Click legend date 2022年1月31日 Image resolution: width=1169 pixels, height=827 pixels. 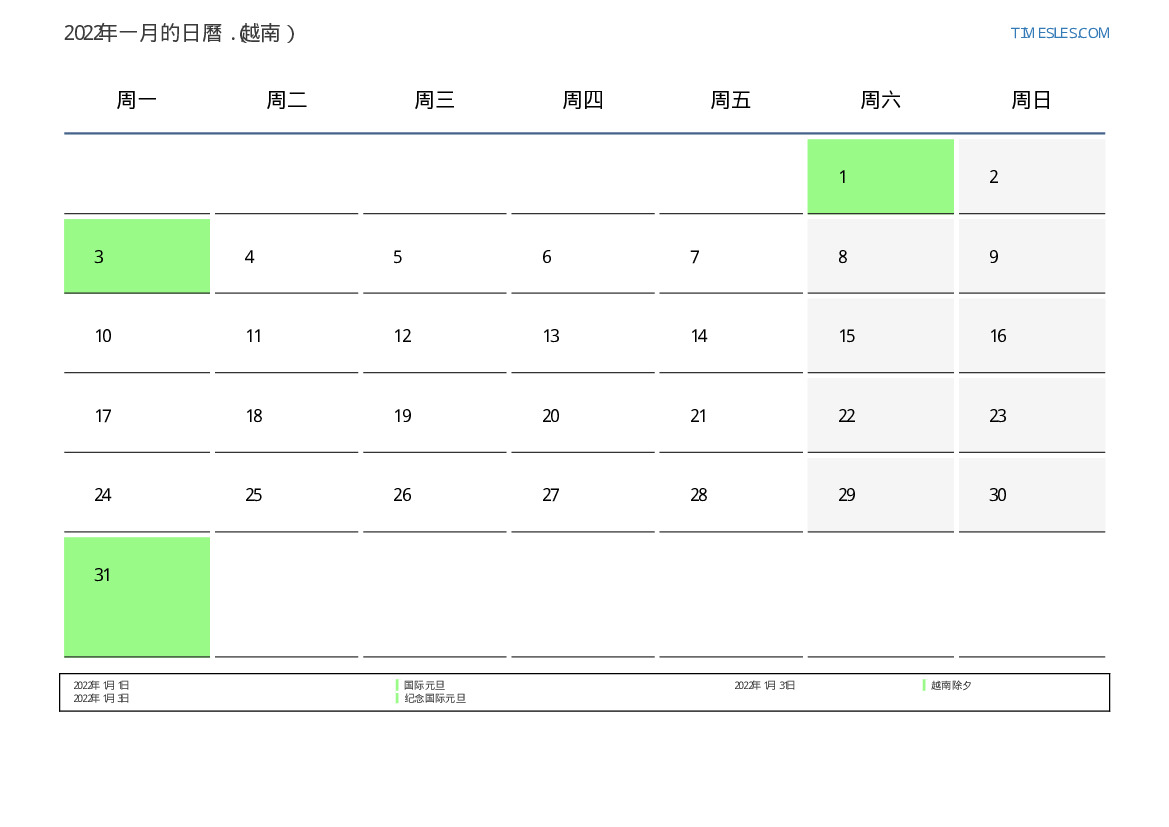(x=765, y=685)
